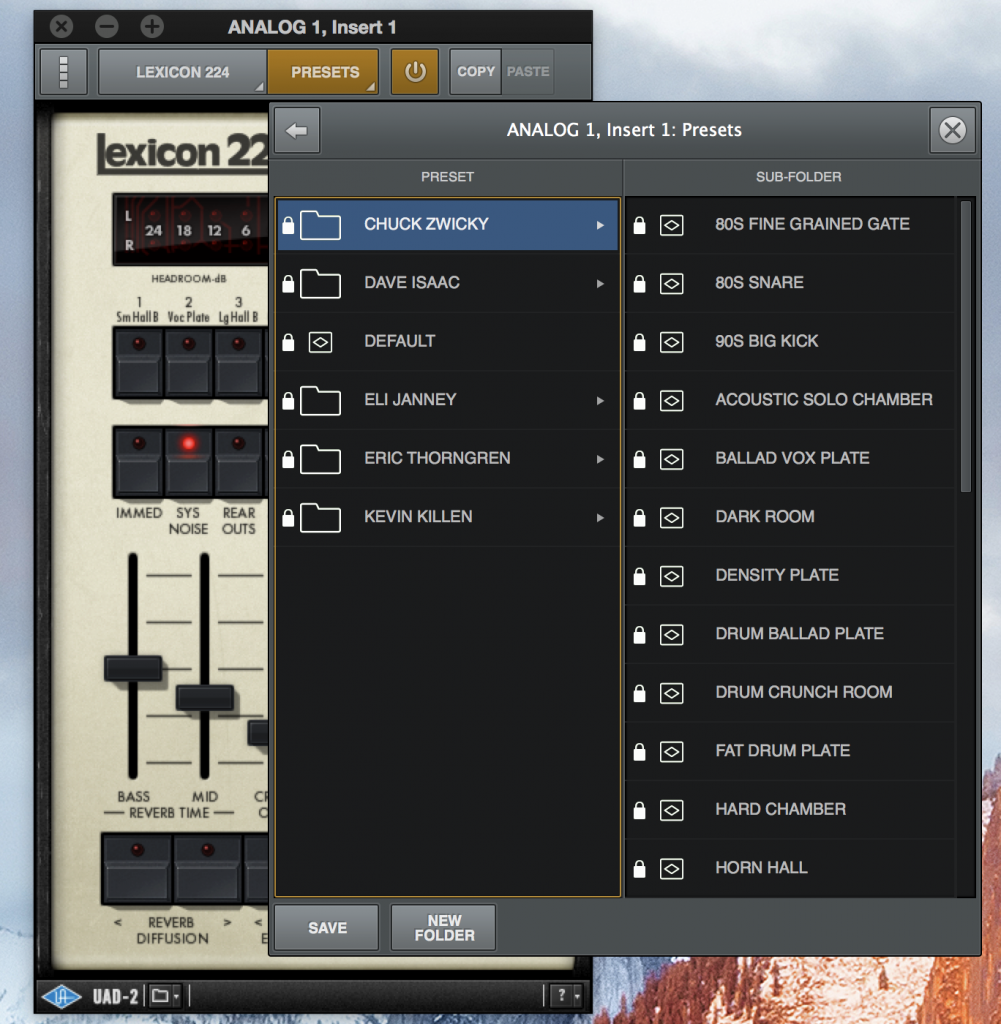Click the NEW FOLDER button
This screenshot has width=1001, height=1024.
(x=443, y=927)
